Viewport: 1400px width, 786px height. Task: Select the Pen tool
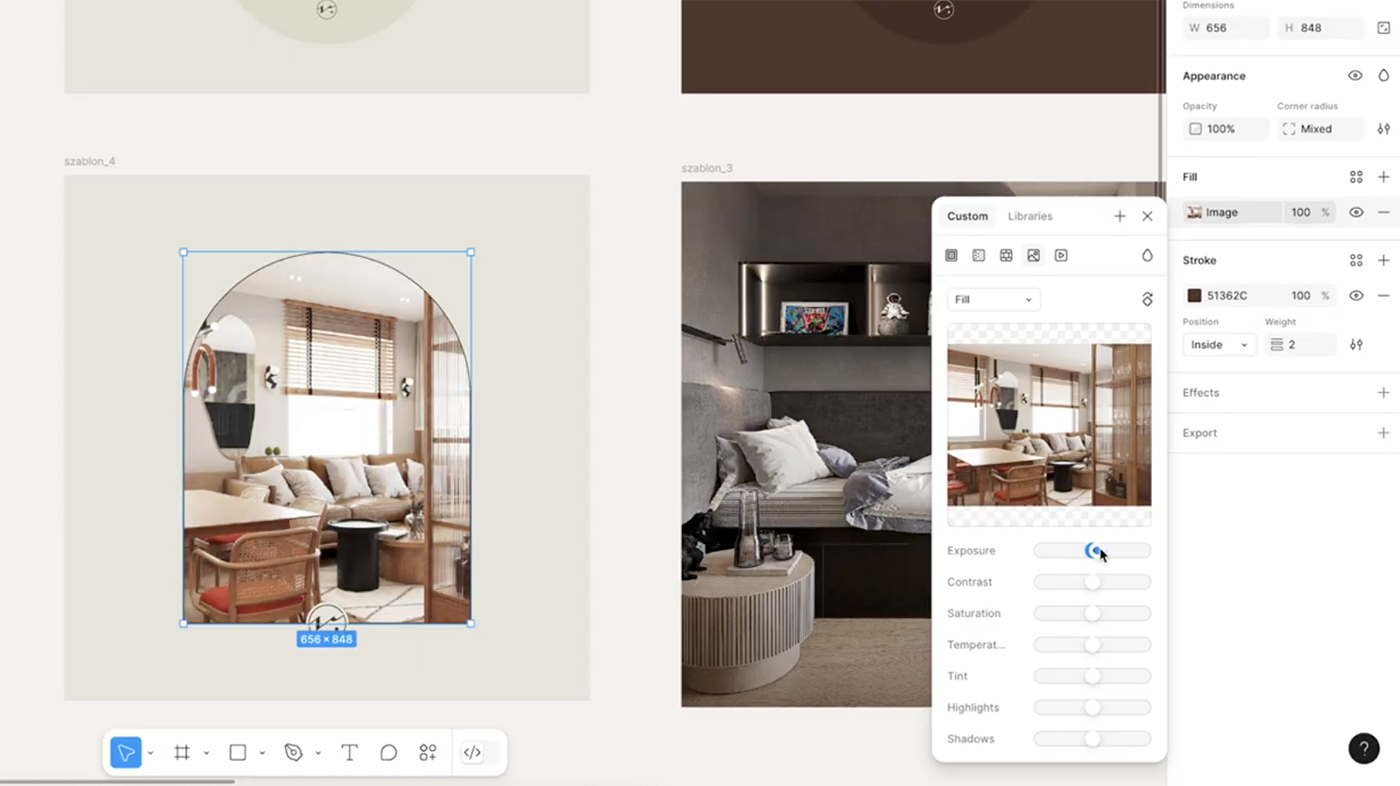[293, 753]
